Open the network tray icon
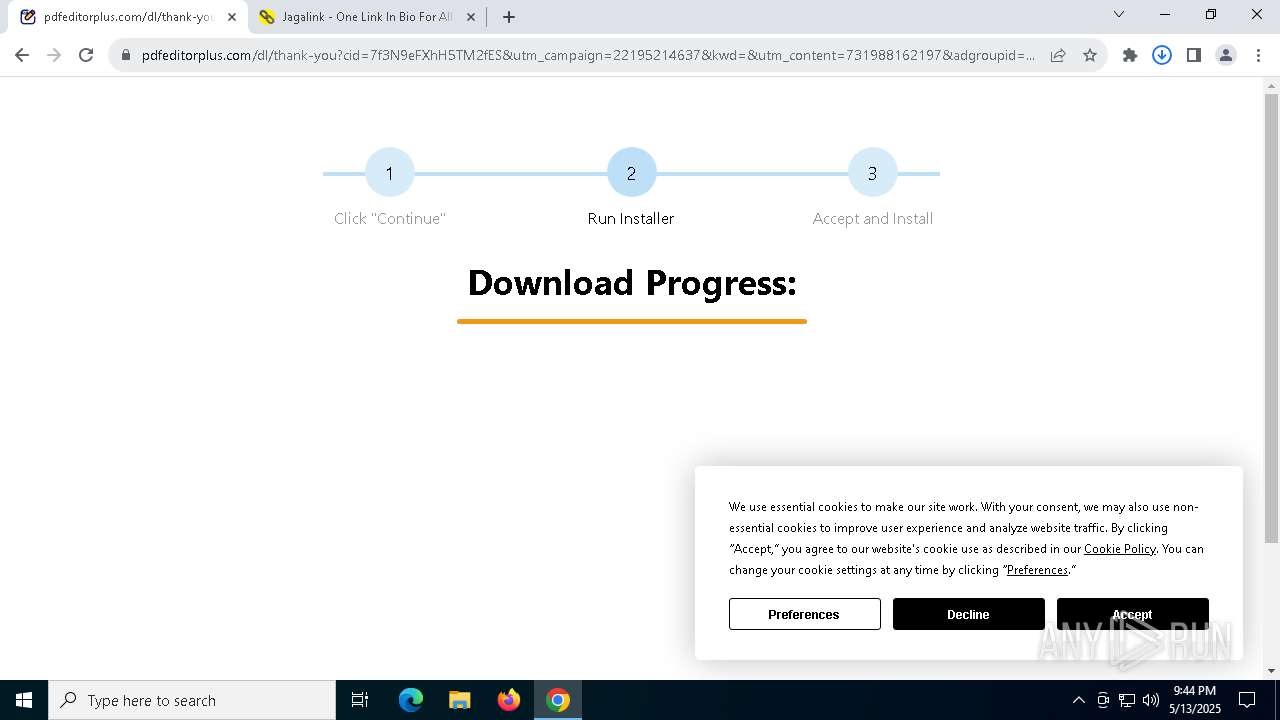 tap(1127, 700)
